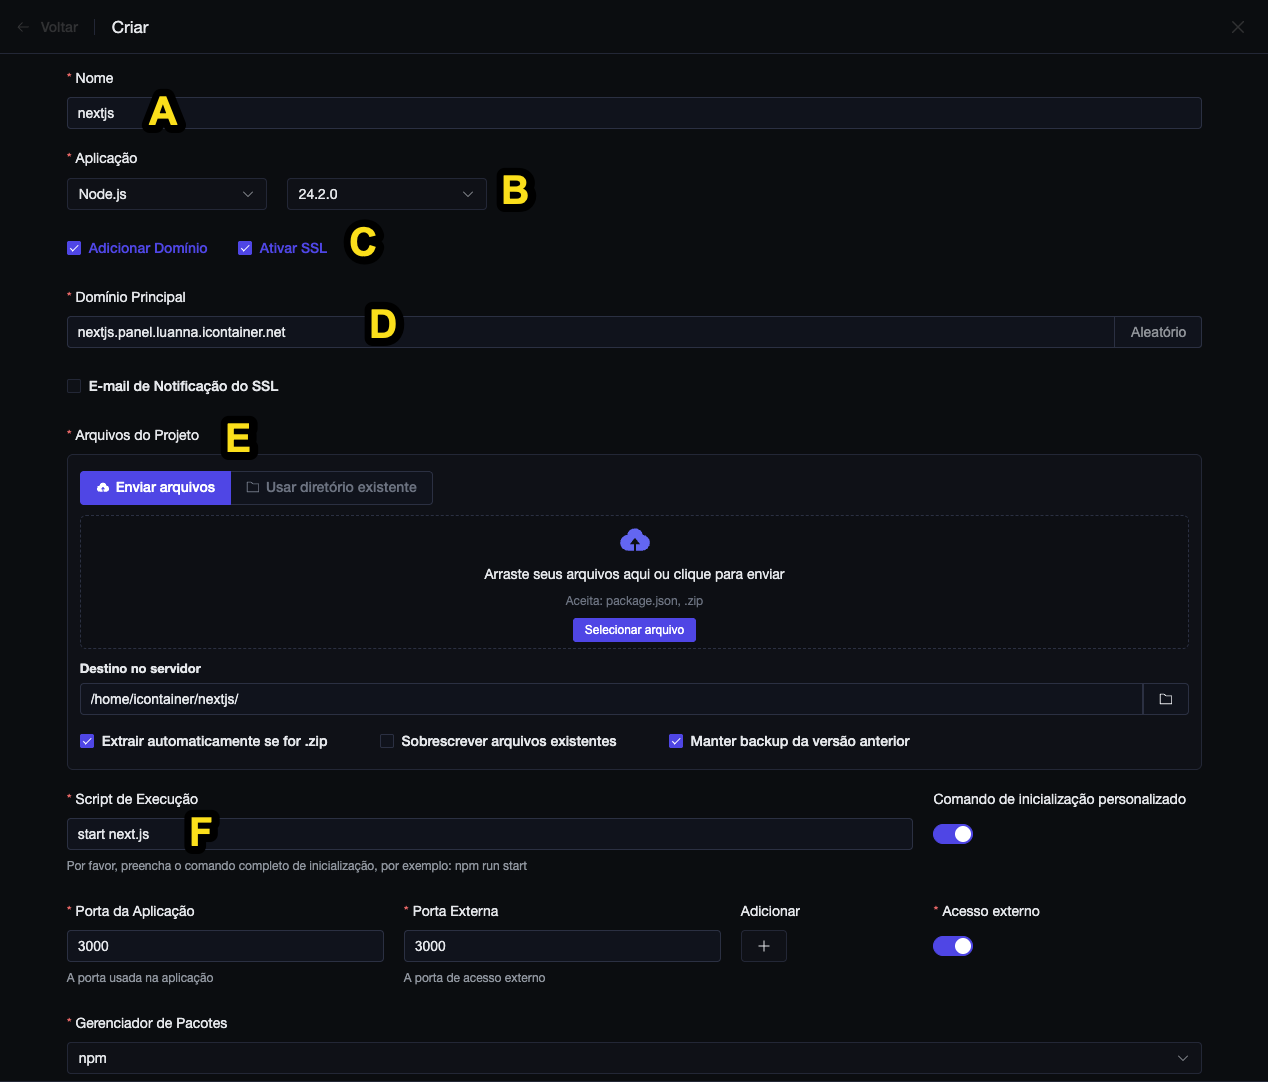Switch to Usar diretório existente tab
This screenshot has width=1268, height=1082.
point(332,487)
